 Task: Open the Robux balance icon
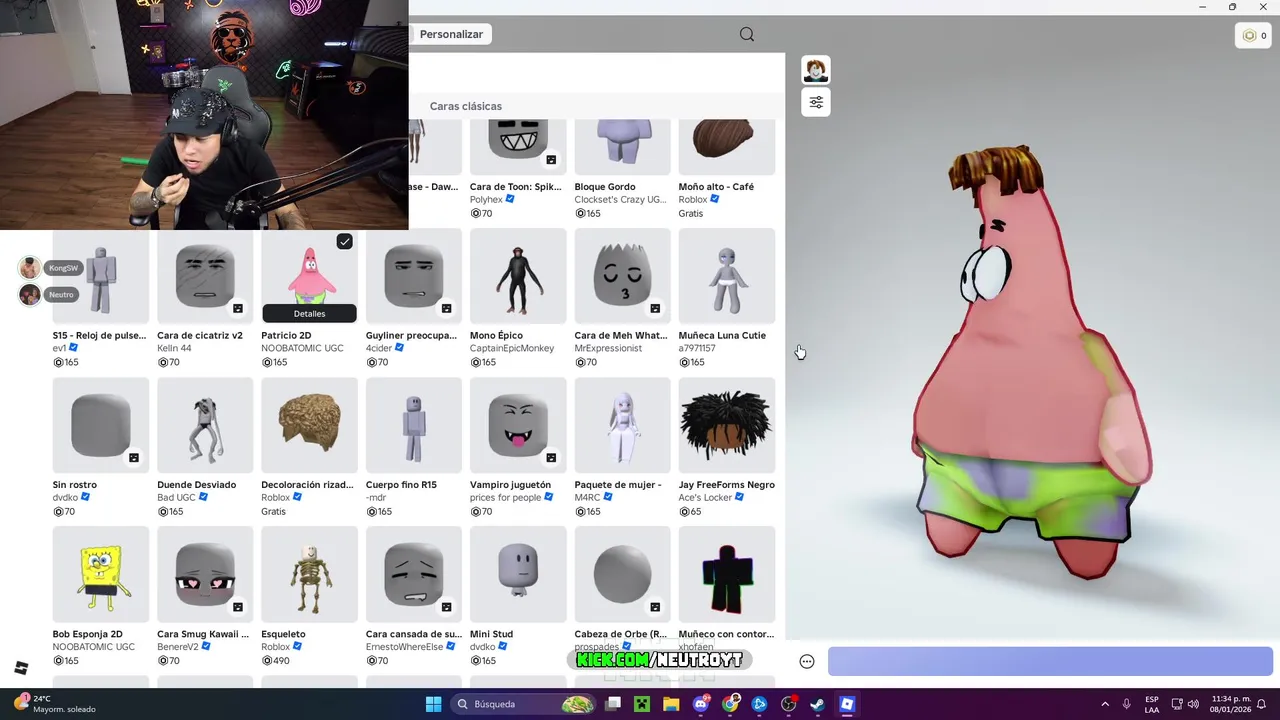(x=1254, y=35)
